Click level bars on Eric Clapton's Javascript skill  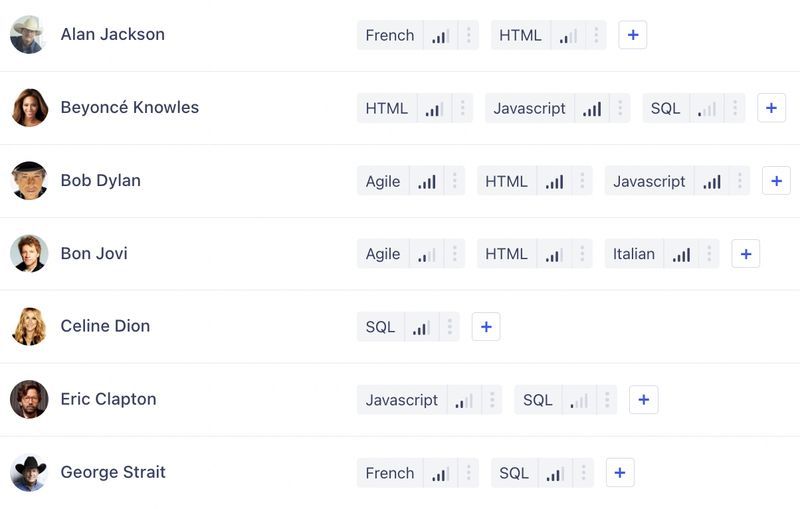(464, 401)
